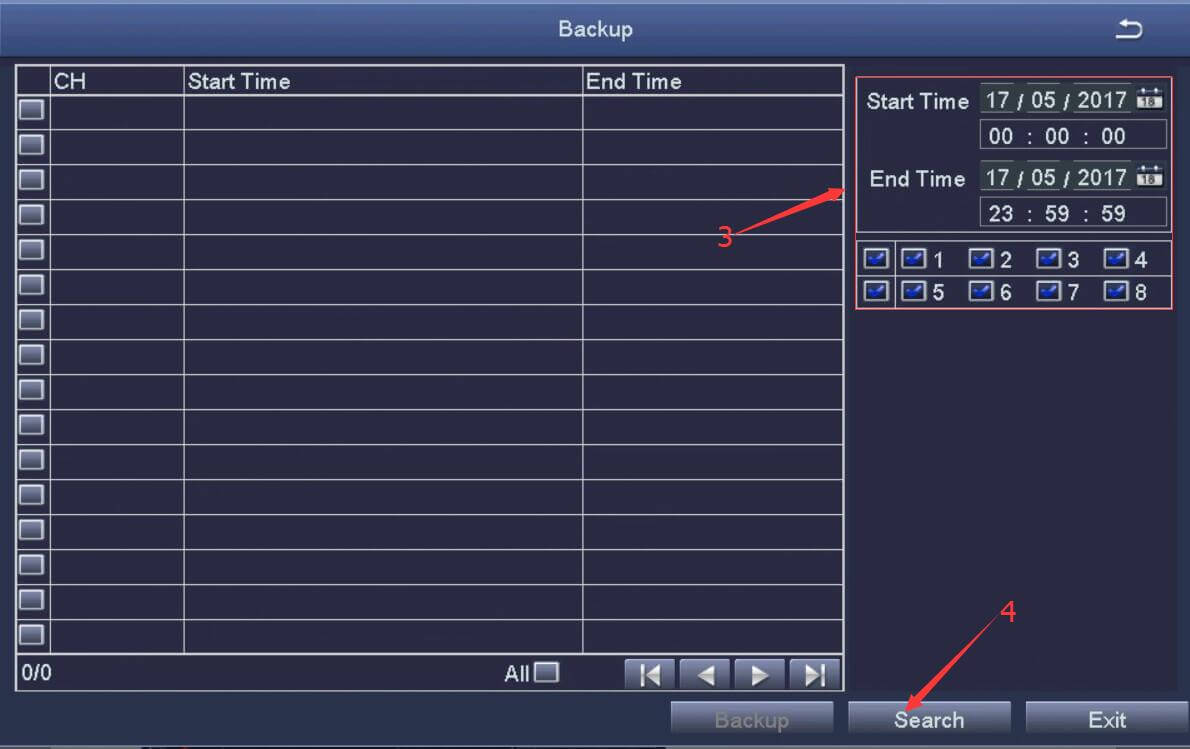
Task: Jump to the last page of results
Action: [814, 673]
